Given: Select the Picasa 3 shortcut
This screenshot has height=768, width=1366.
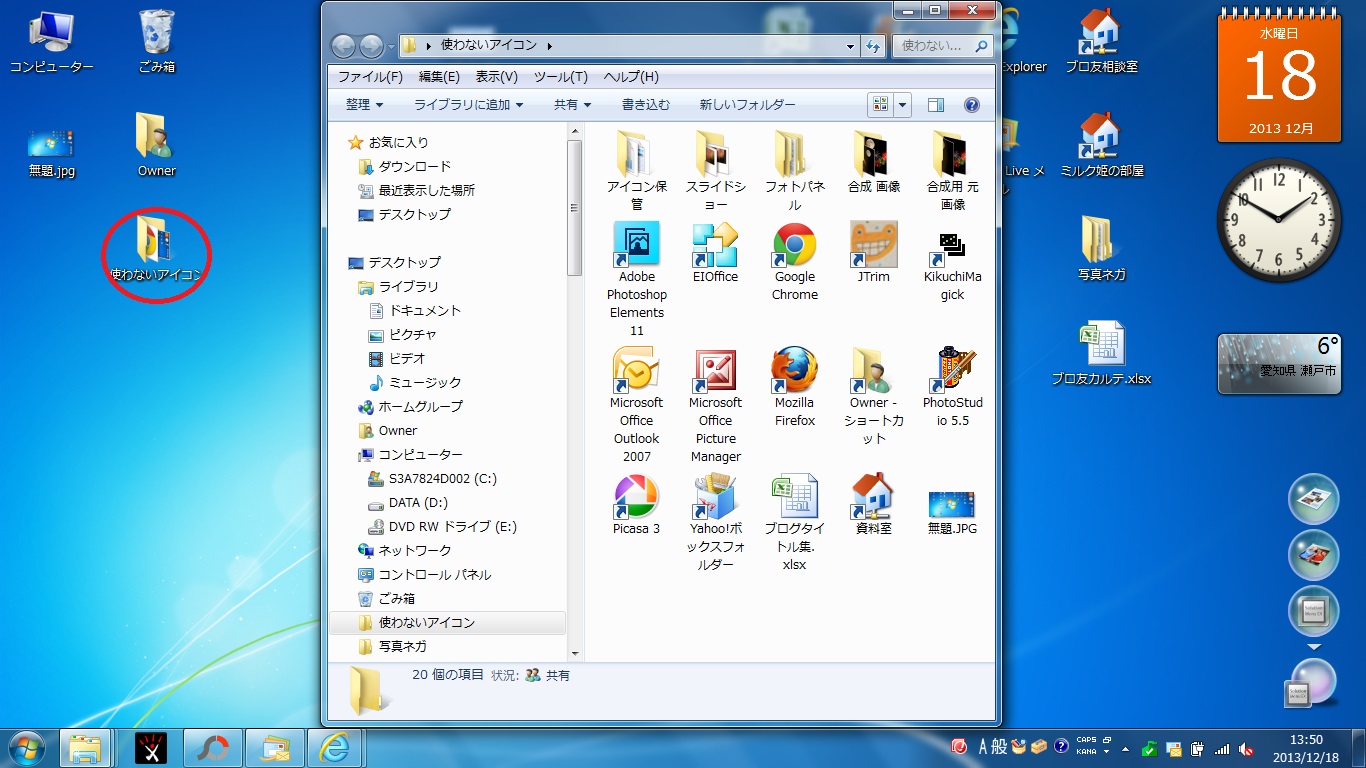Looking at the screenshot, I should click(636, 504).
